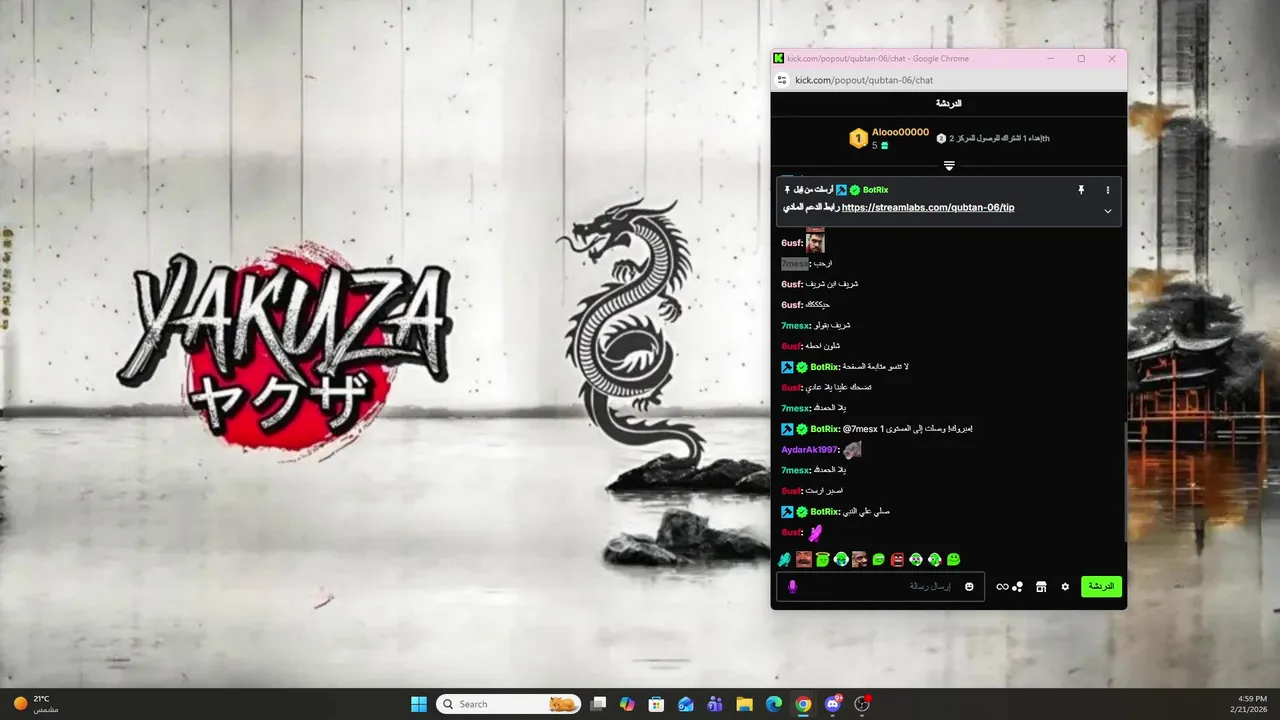Expand leaderboard with down-arrow handle
Viewport: 1280px width, 720px height.
(949, 166)
